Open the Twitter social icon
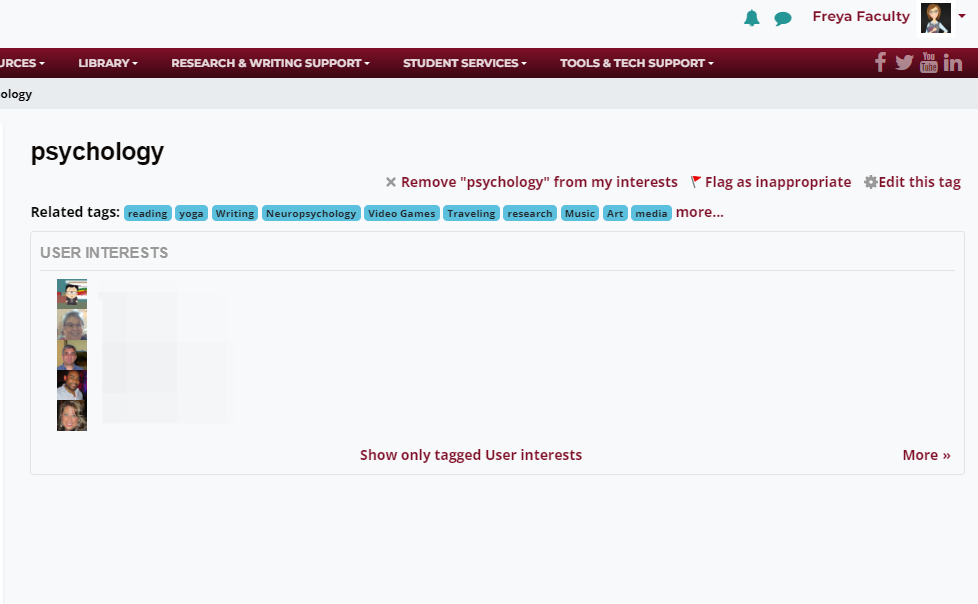The image size is (978, 604). click(x=904, y=62)
